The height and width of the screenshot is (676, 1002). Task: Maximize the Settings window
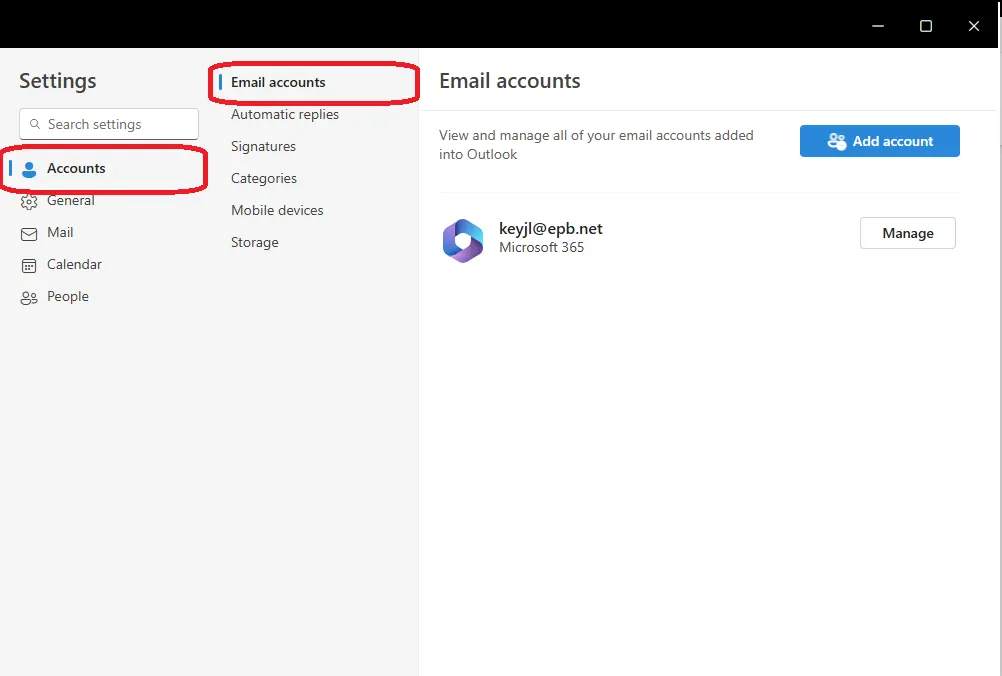926,26
